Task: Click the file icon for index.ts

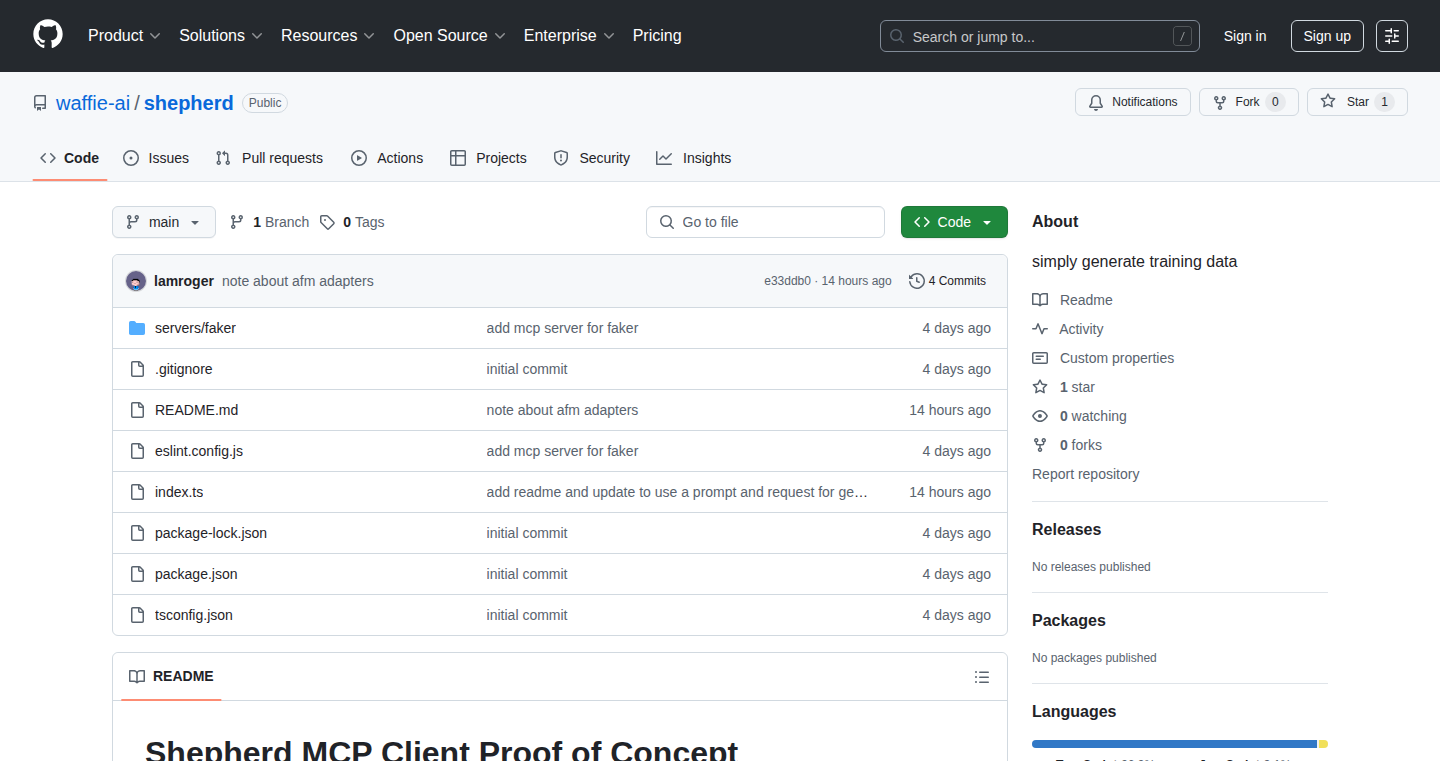Action: point(137,492)
